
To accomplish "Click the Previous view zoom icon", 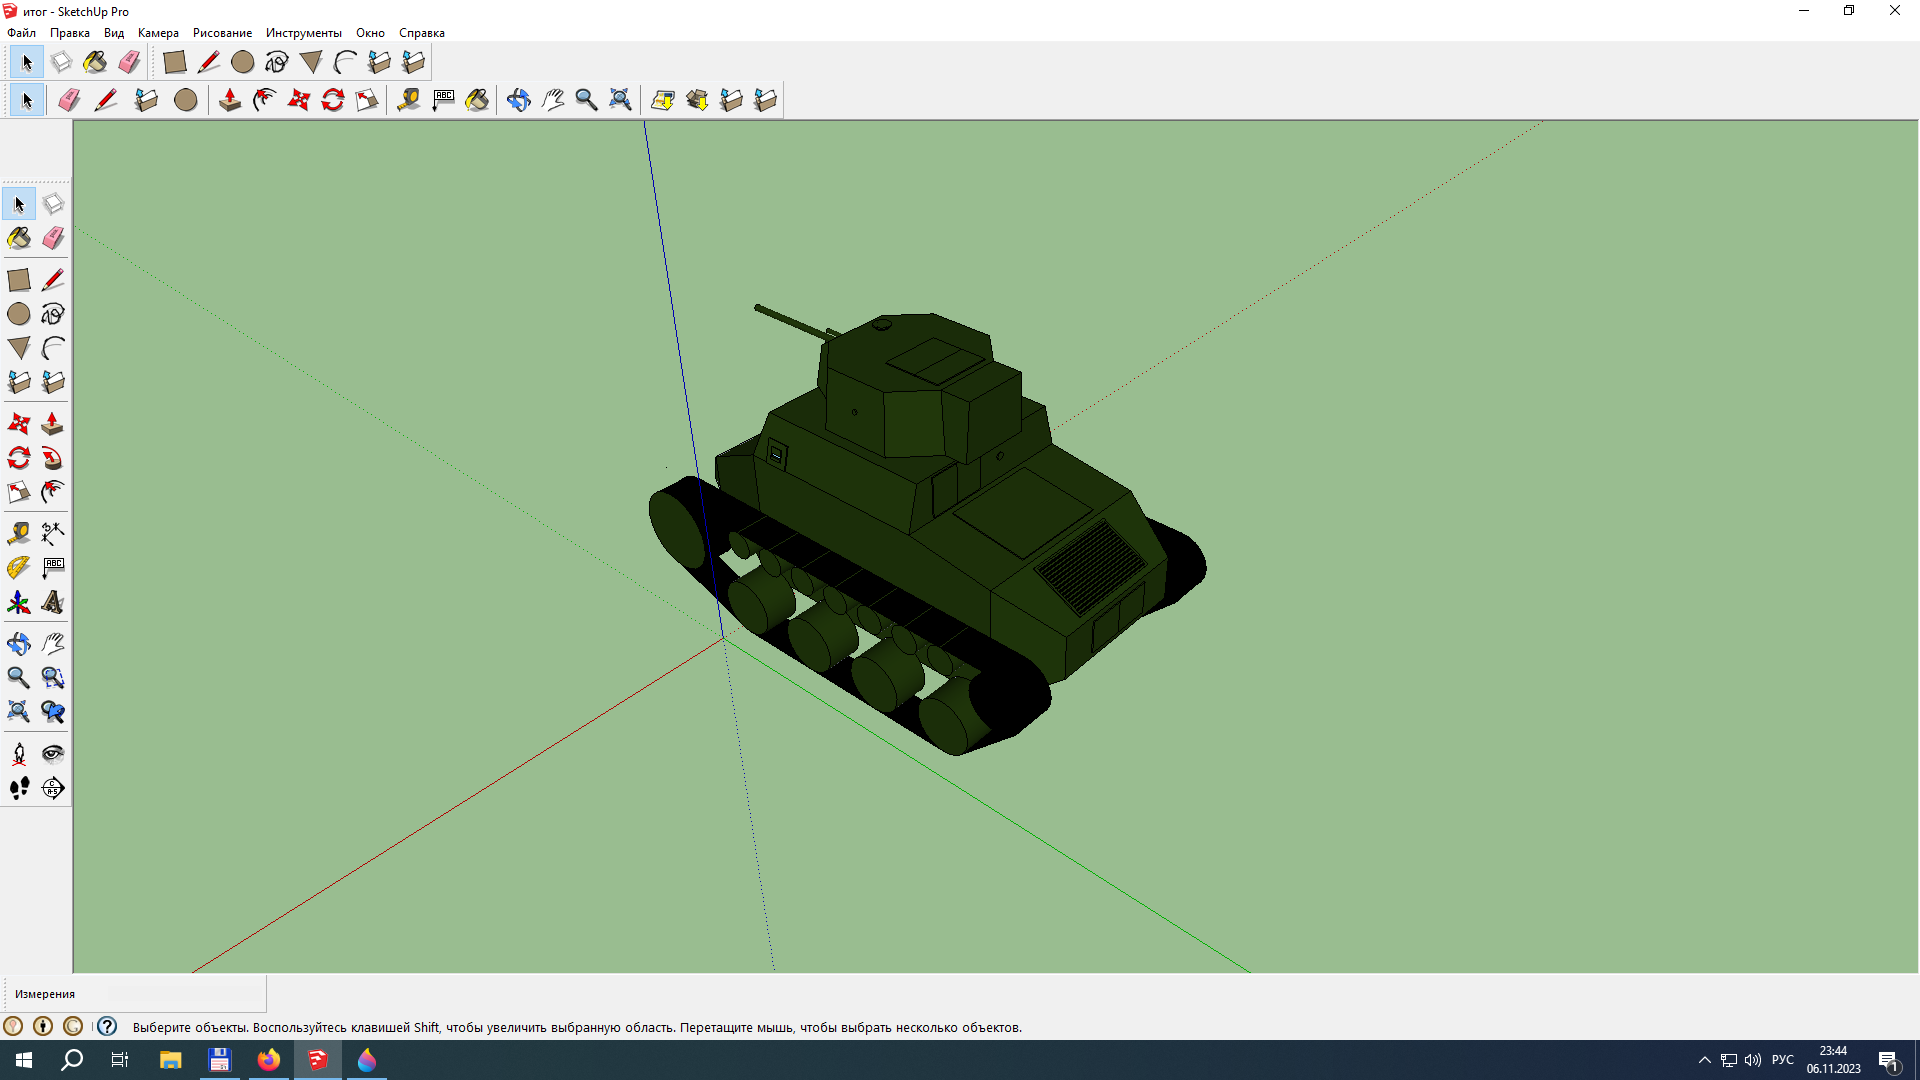I will 53,712.
